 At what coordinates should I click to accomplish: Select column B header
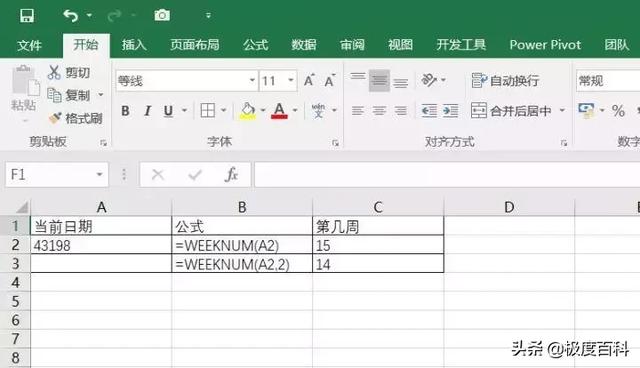click(242, 207)
